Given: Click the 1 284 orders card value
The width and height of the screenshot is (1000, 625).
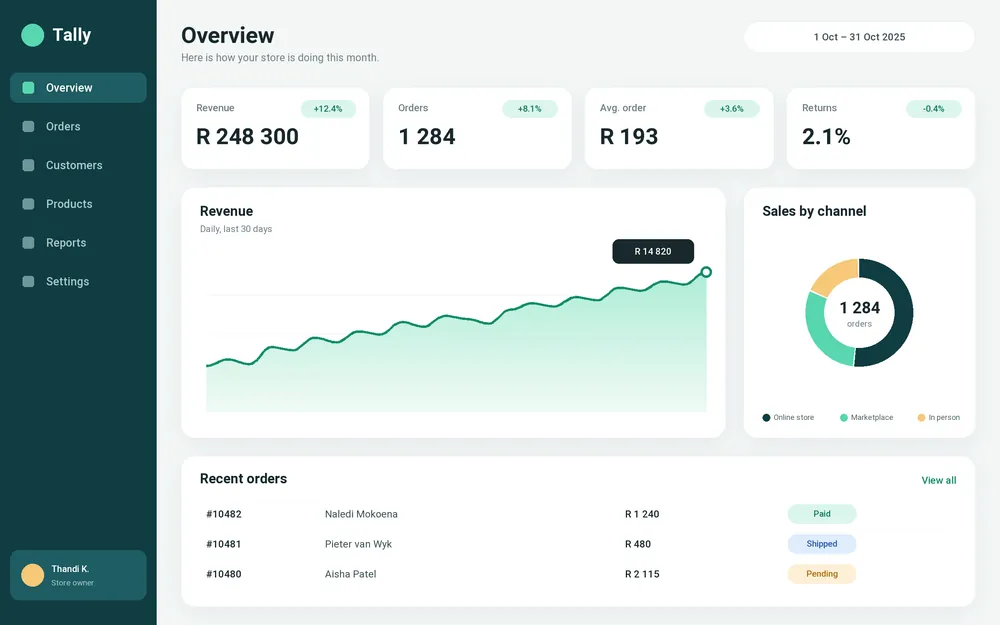Looking at the screenshot, I should pyautogui.click(x=427, y=136).
